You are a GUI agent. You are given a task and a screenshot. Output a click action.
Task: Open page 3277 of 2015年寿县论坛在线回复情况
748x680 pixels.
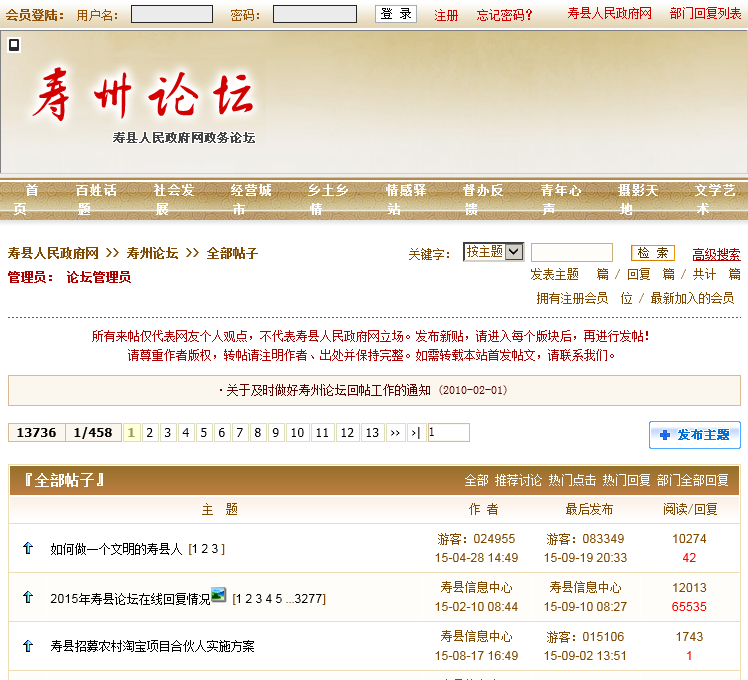pyautogui.click(x=307, y=598)
